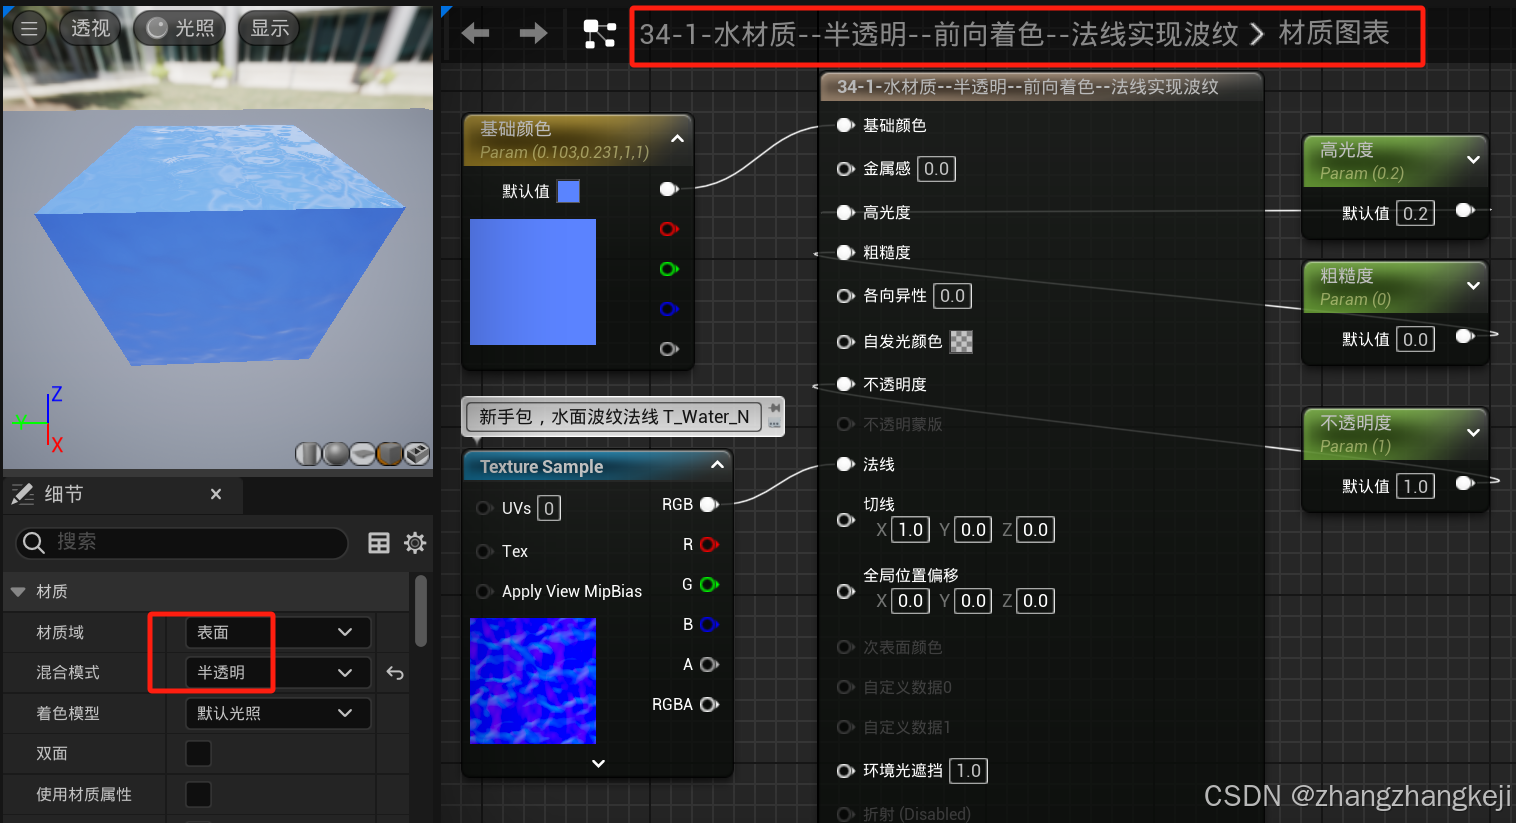Click the hamburger menu icon in the viewport
1516x823 pixels.
point(29,28)
